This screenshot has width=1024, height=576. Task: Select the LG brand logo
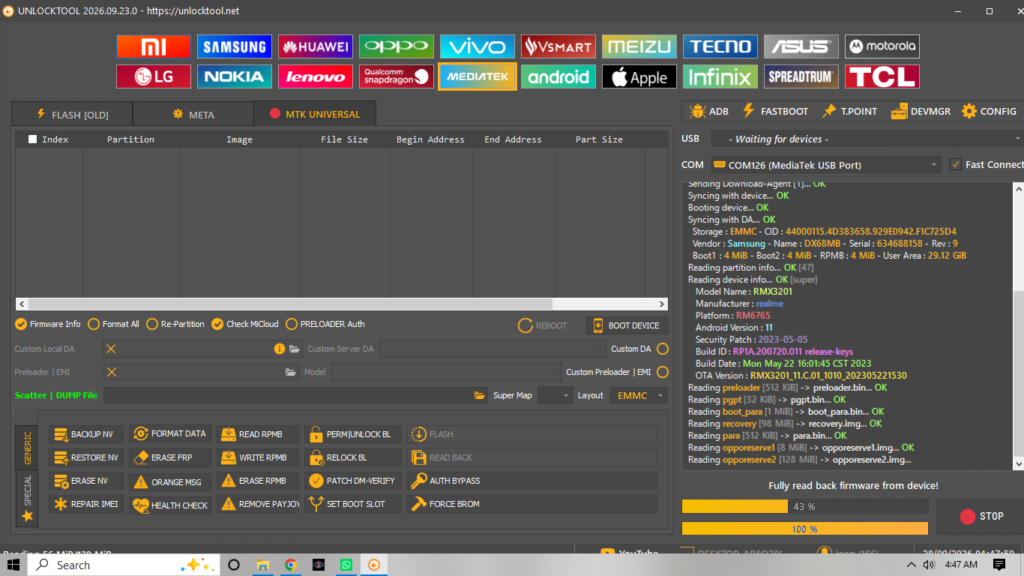coord(153,76)
